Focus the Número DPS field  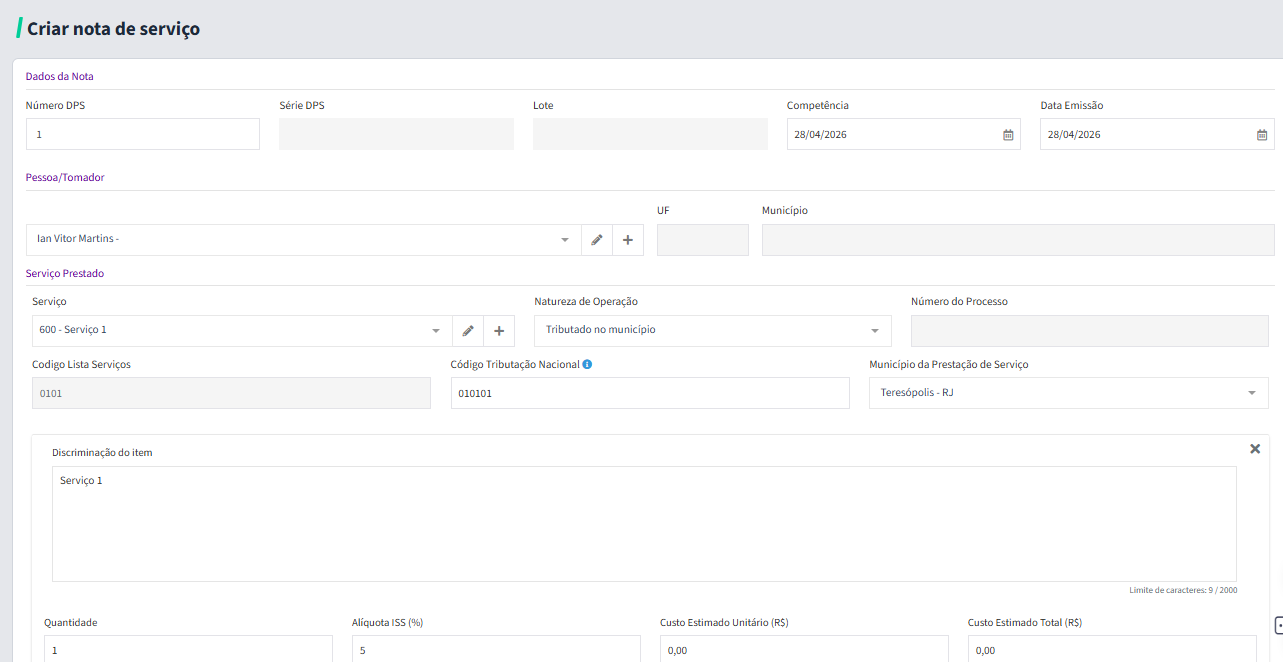point(143,134)
